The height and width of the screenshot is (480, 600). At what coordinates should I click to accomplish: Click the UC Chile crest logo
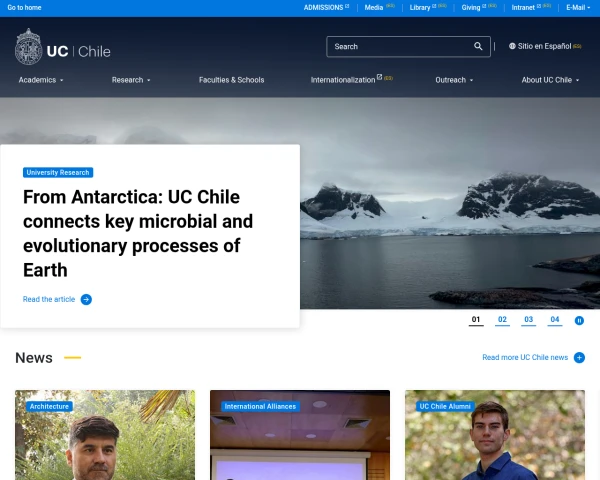[28, 47]
